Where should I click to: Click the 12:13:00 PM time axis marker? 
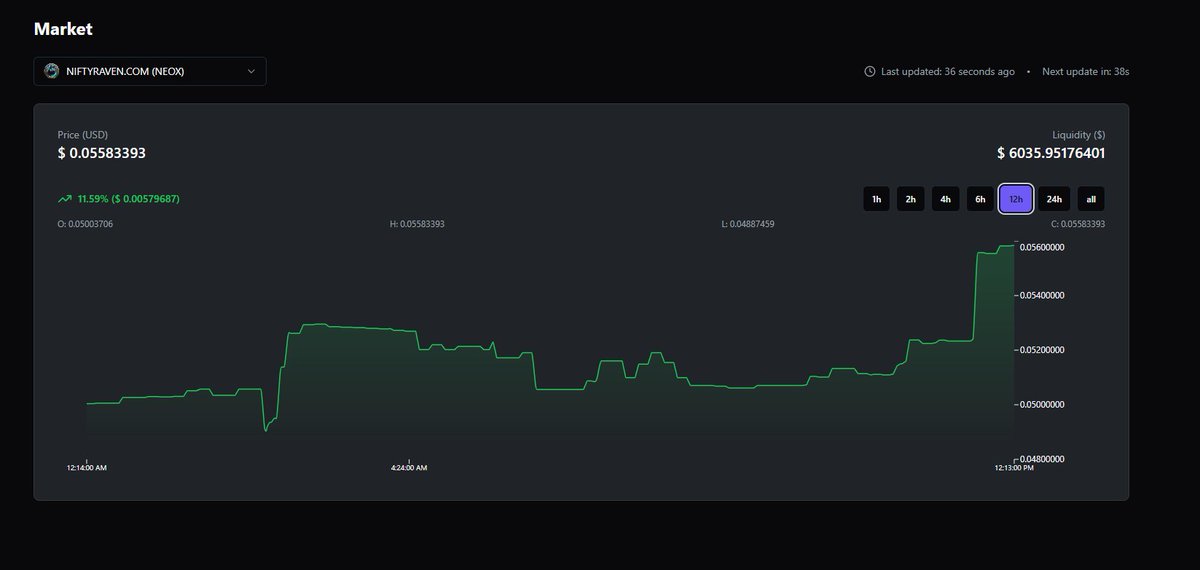tap(1014, 467)
